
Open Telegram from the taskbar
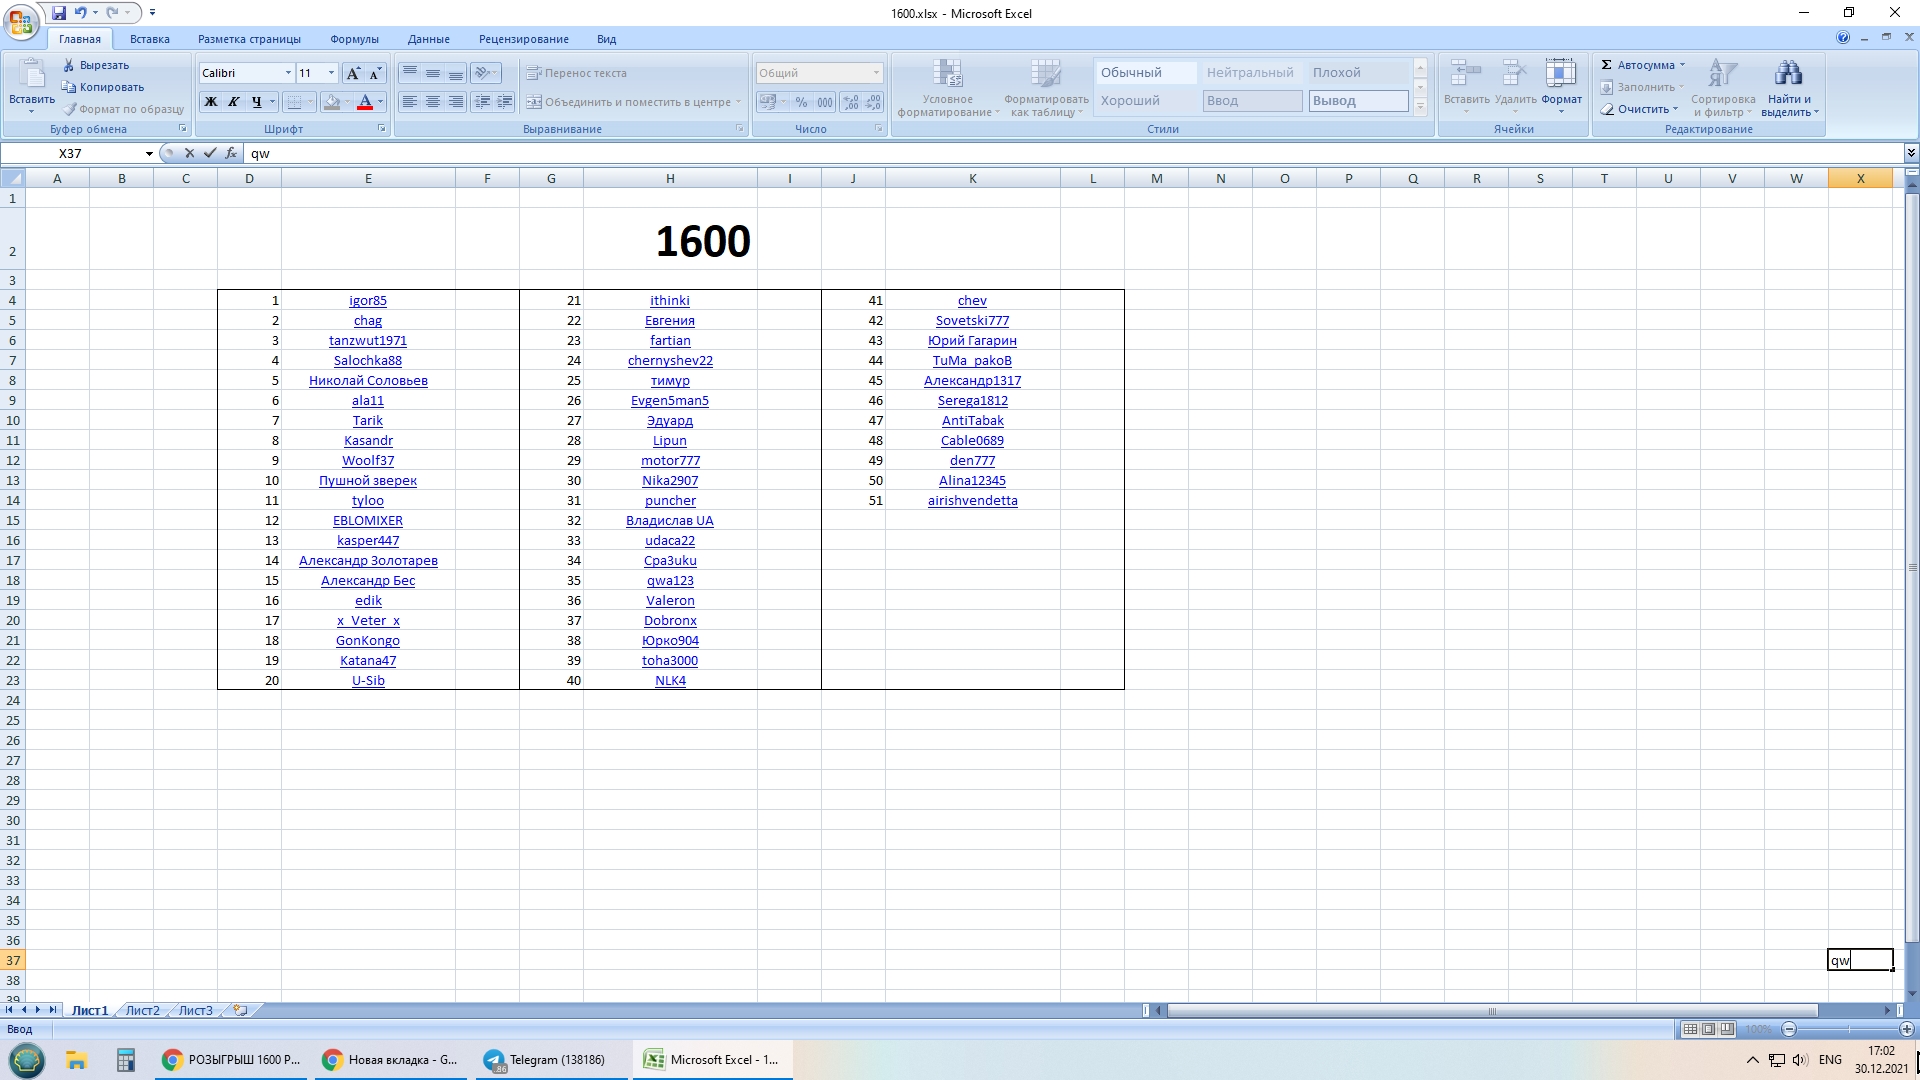(x=545, y=1060)
